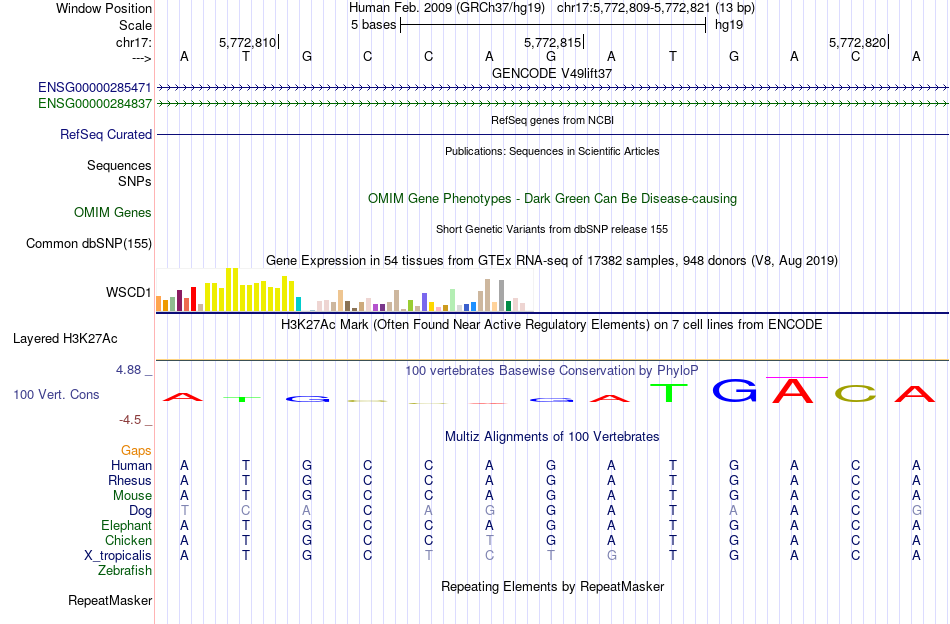Click the Human Feb. 2009 (GRCh37/hg19) text
The image size is (950, 624).
pos(447,8)
